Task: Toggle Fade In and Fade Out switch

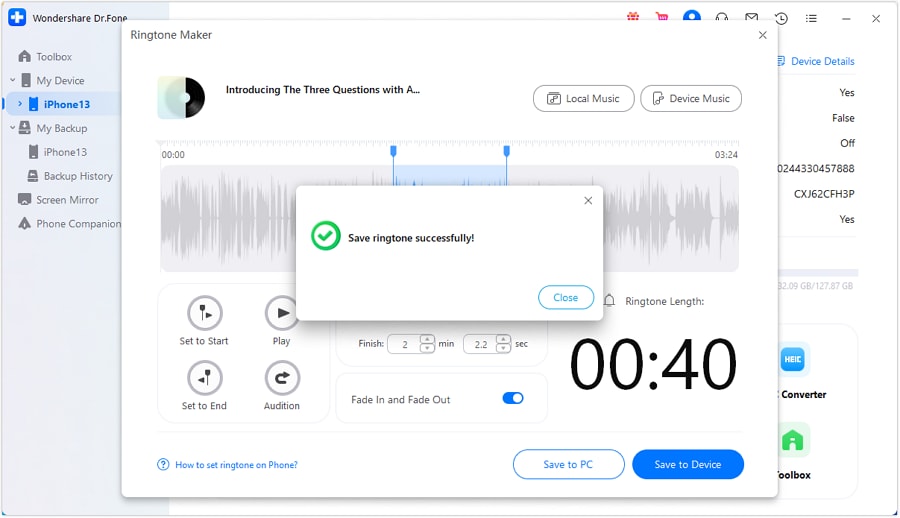Action: tap(513, 399)
